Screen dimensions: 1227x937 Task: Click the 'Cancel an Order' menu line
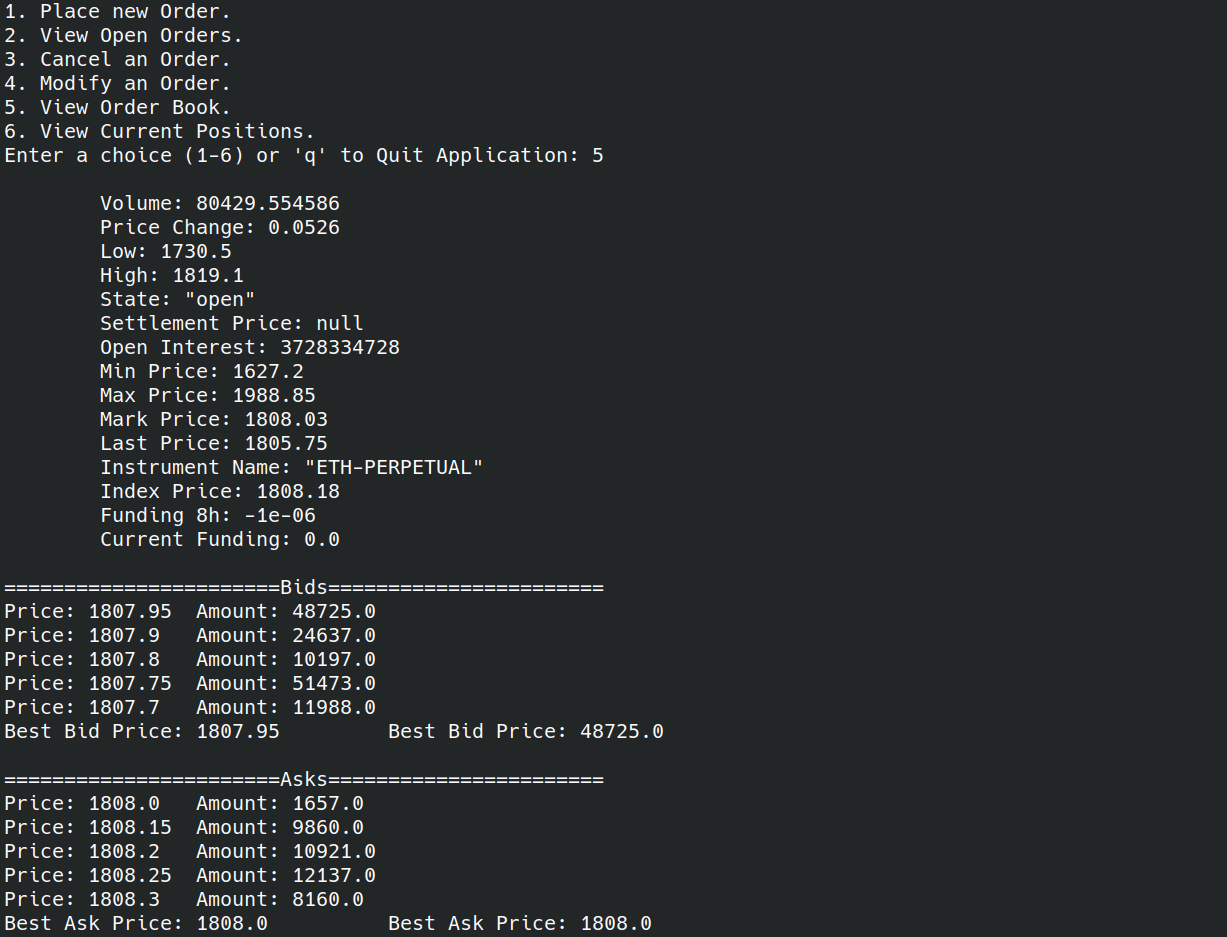(x=117, y=60)
